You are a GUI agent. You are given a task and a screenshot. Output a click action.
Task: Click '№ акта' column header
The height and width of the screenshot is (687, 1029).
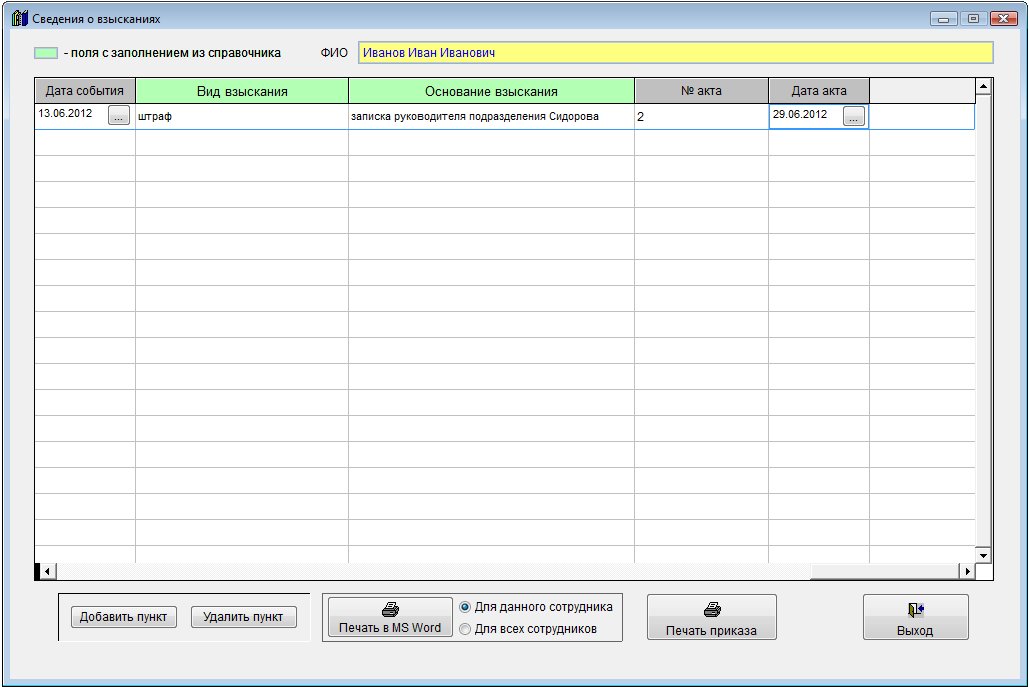click(x=702, y=91)
